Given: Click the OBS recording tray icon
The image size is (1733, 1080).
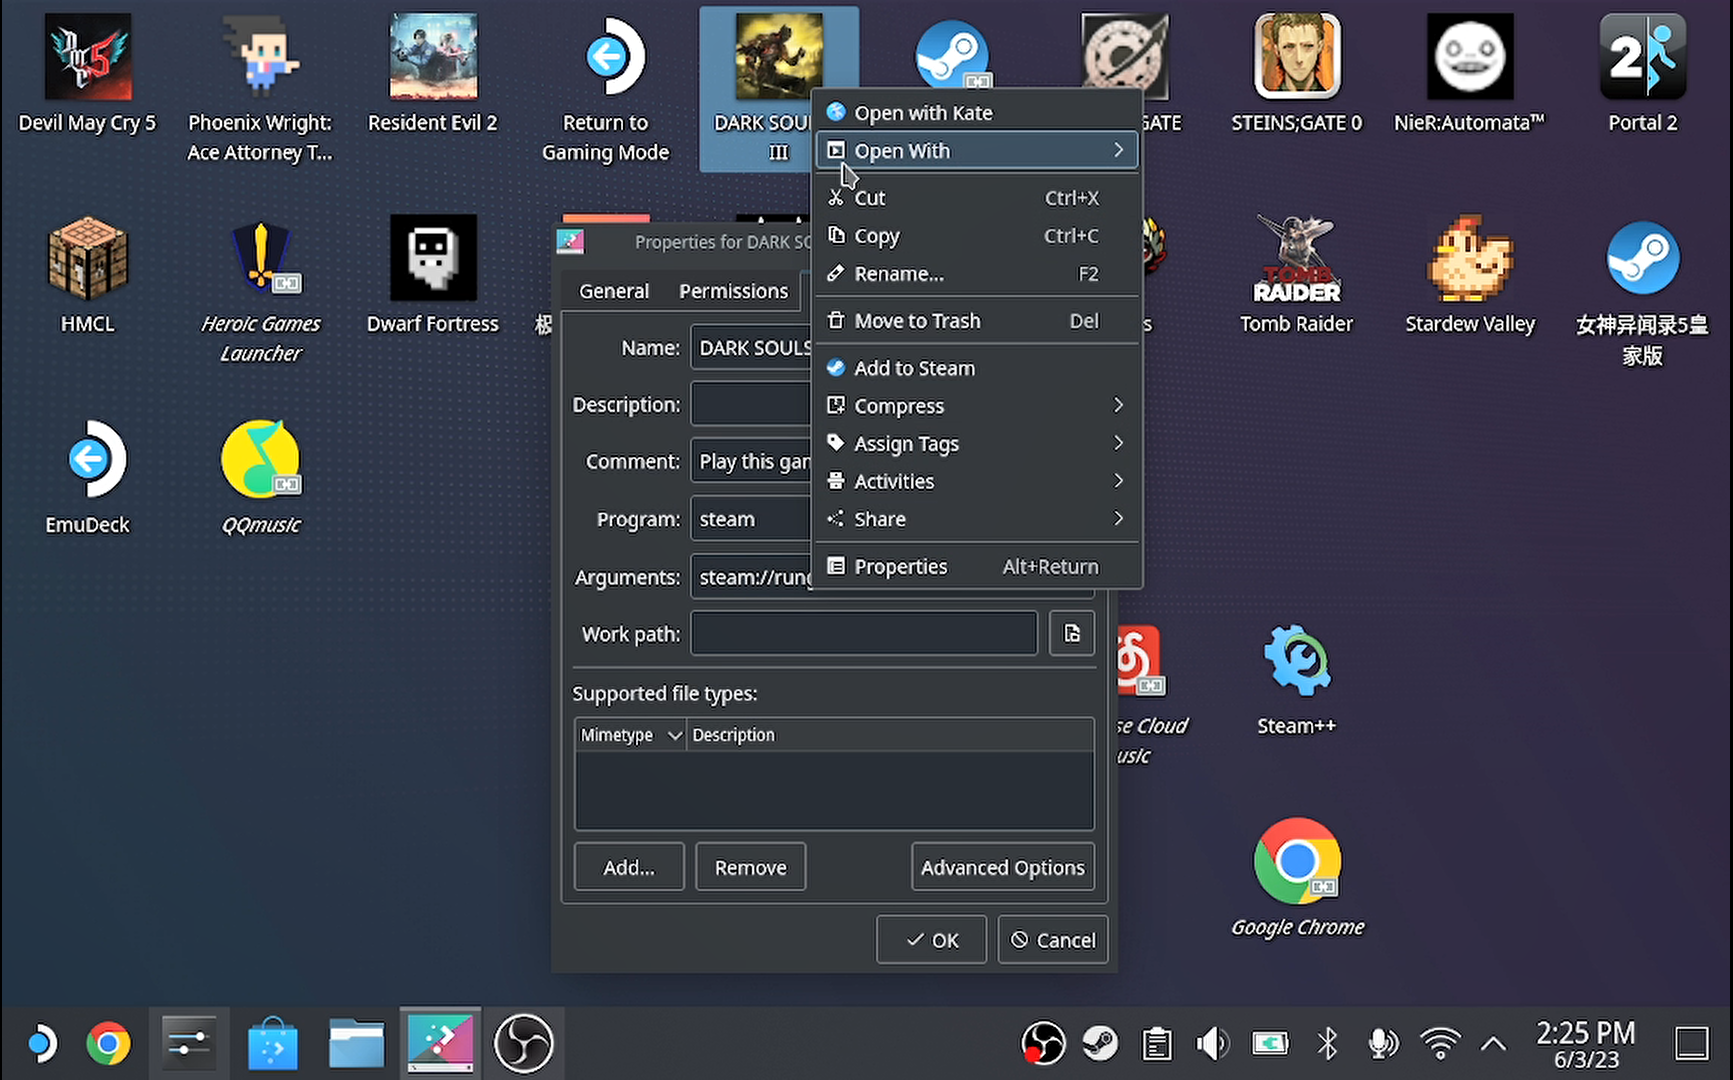Looking at the screenshot, I should pyautogui.click(x=1043, y=1044).
